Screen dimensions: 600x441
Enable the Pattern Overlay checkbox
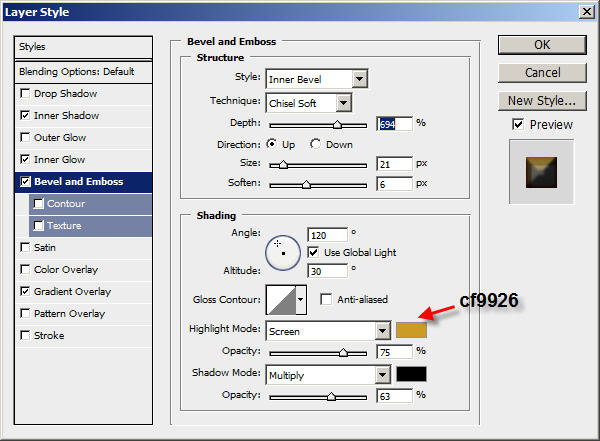pos(25,314)
